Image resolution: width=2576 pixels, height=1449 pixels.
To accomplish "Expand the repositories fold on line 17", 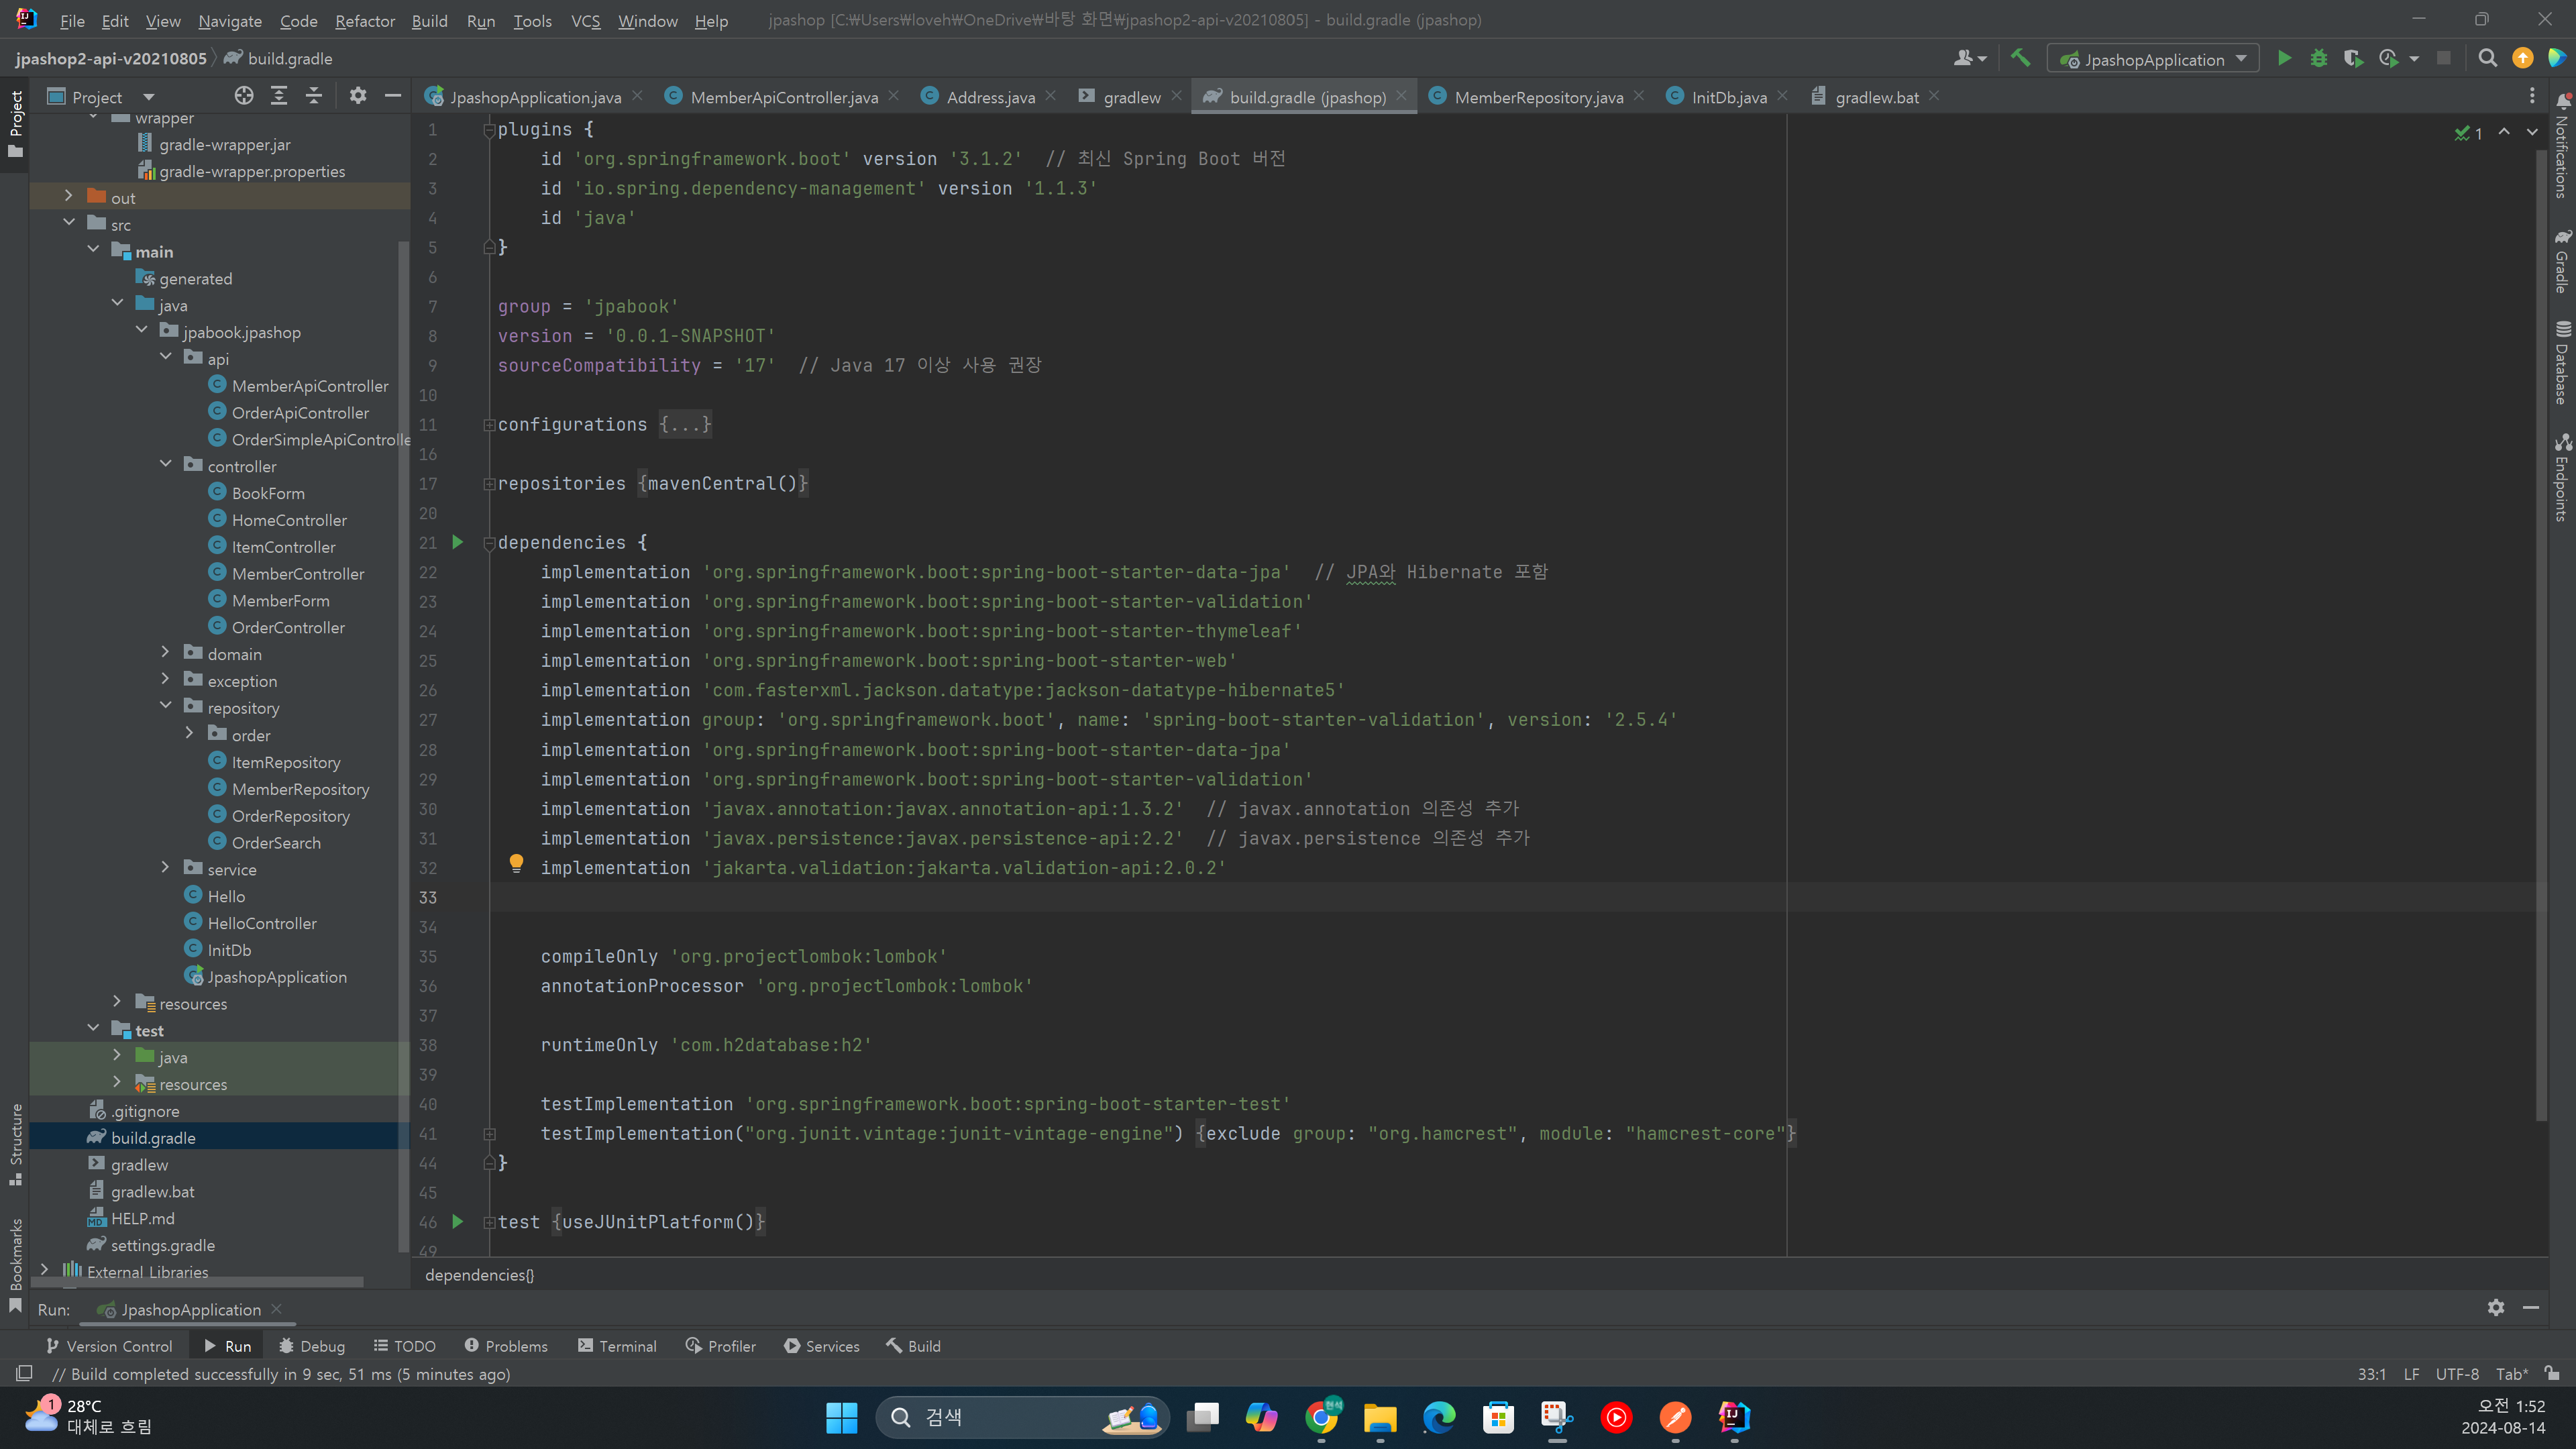I will click(x=490, y=484).
